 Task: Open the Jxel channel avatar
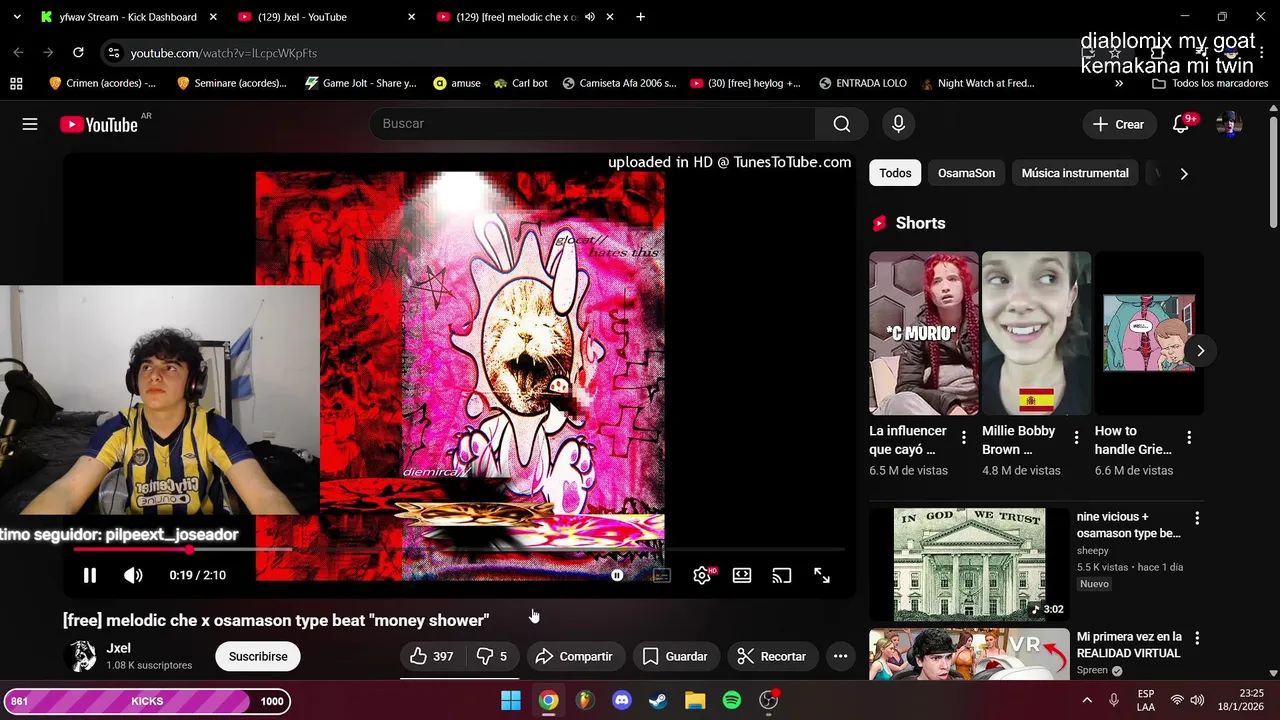coord(80,656)
